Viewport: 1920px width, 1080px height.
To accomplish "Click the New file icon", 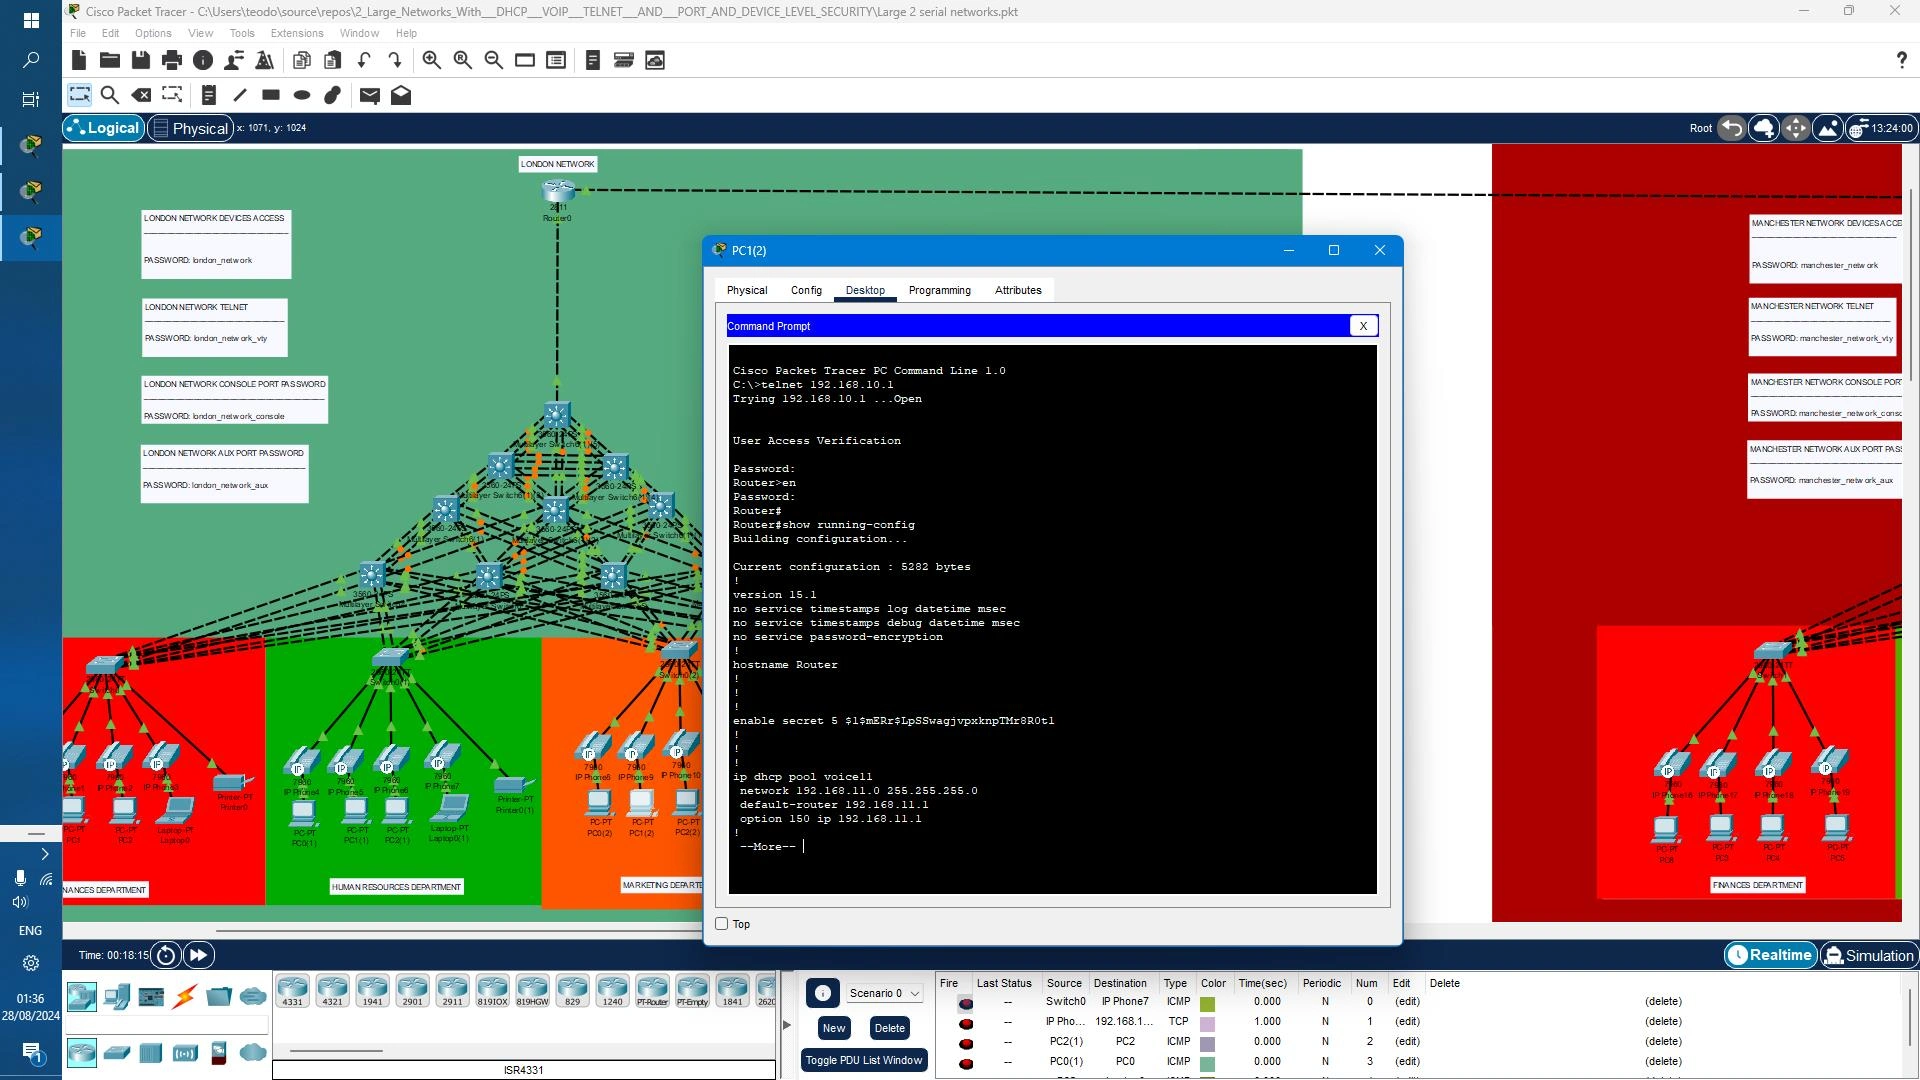I will [x=79, y=60].
